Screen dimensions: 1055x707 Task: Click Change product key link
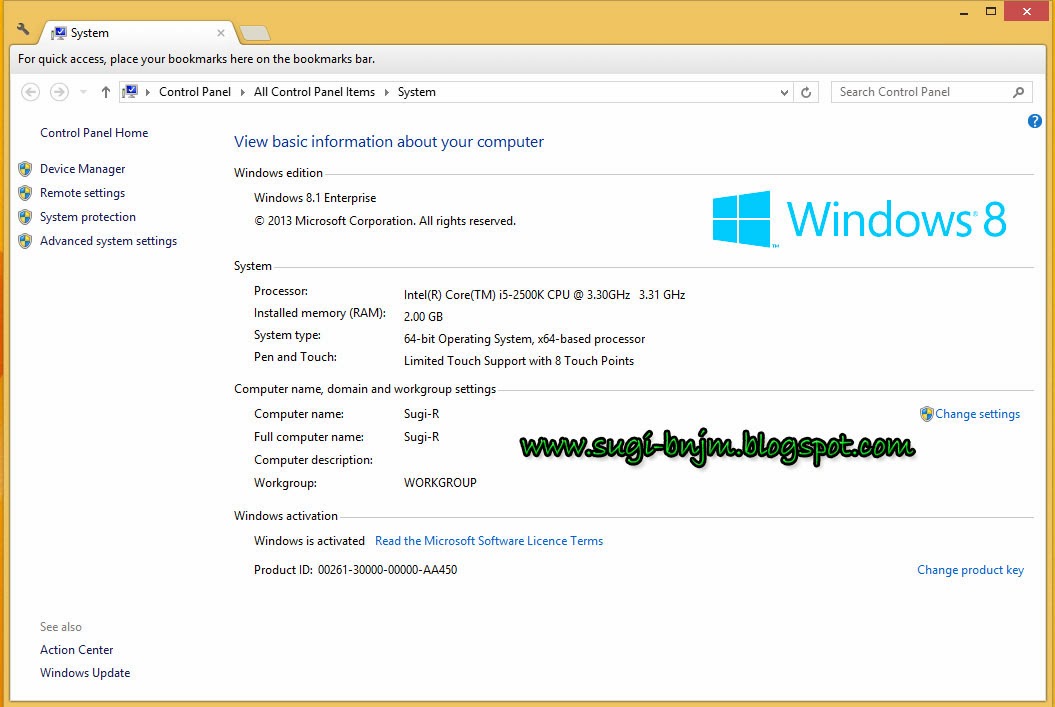[x=970, y=570]
